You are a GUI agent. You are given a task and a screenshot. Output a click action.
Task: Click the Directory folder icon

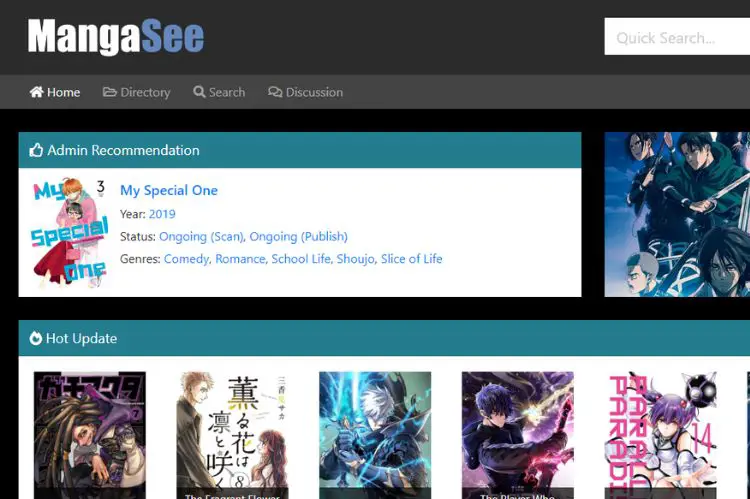[x=110, y=91]
